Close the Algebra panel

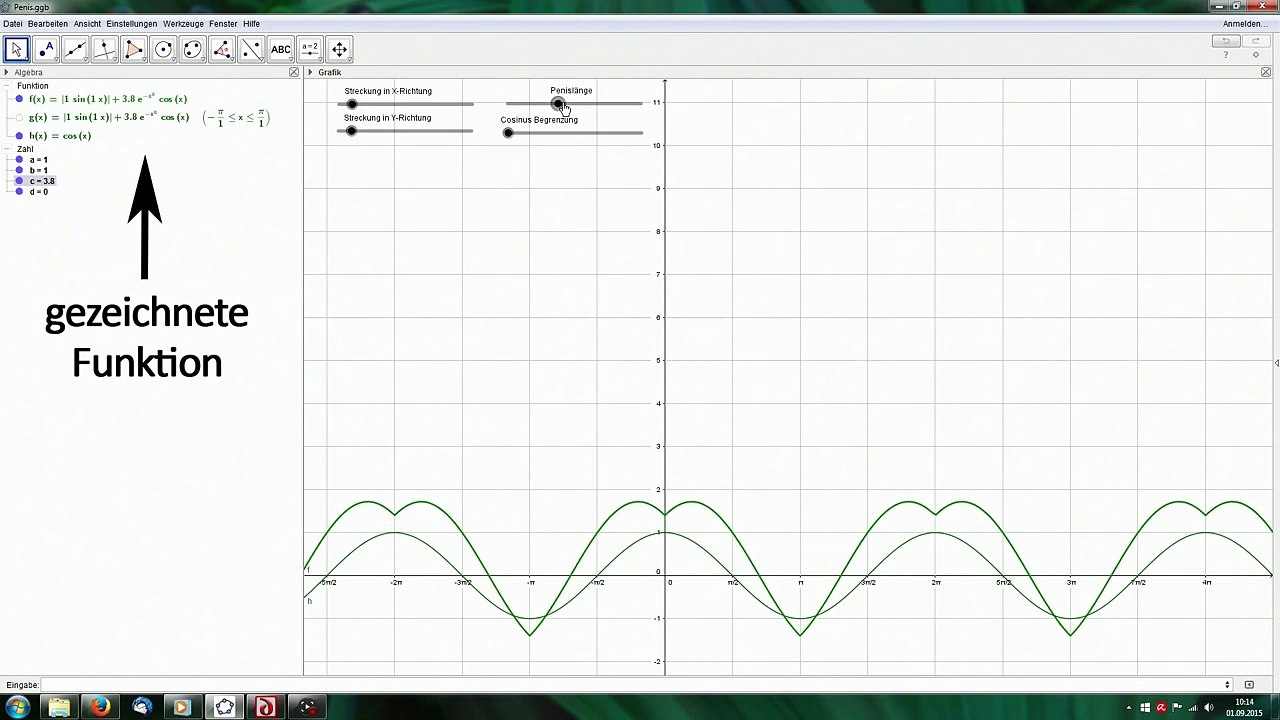[x=294, y=72]
